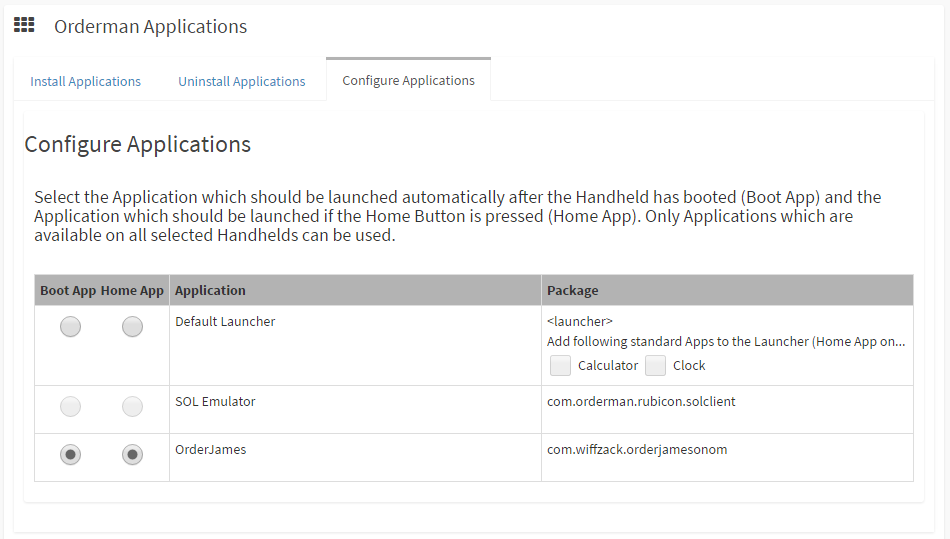Viewport: 950px width, 539px height.
Task: Click the com.wiffzack.orderjamesonom package text
Action: click(x=637, y=449)
